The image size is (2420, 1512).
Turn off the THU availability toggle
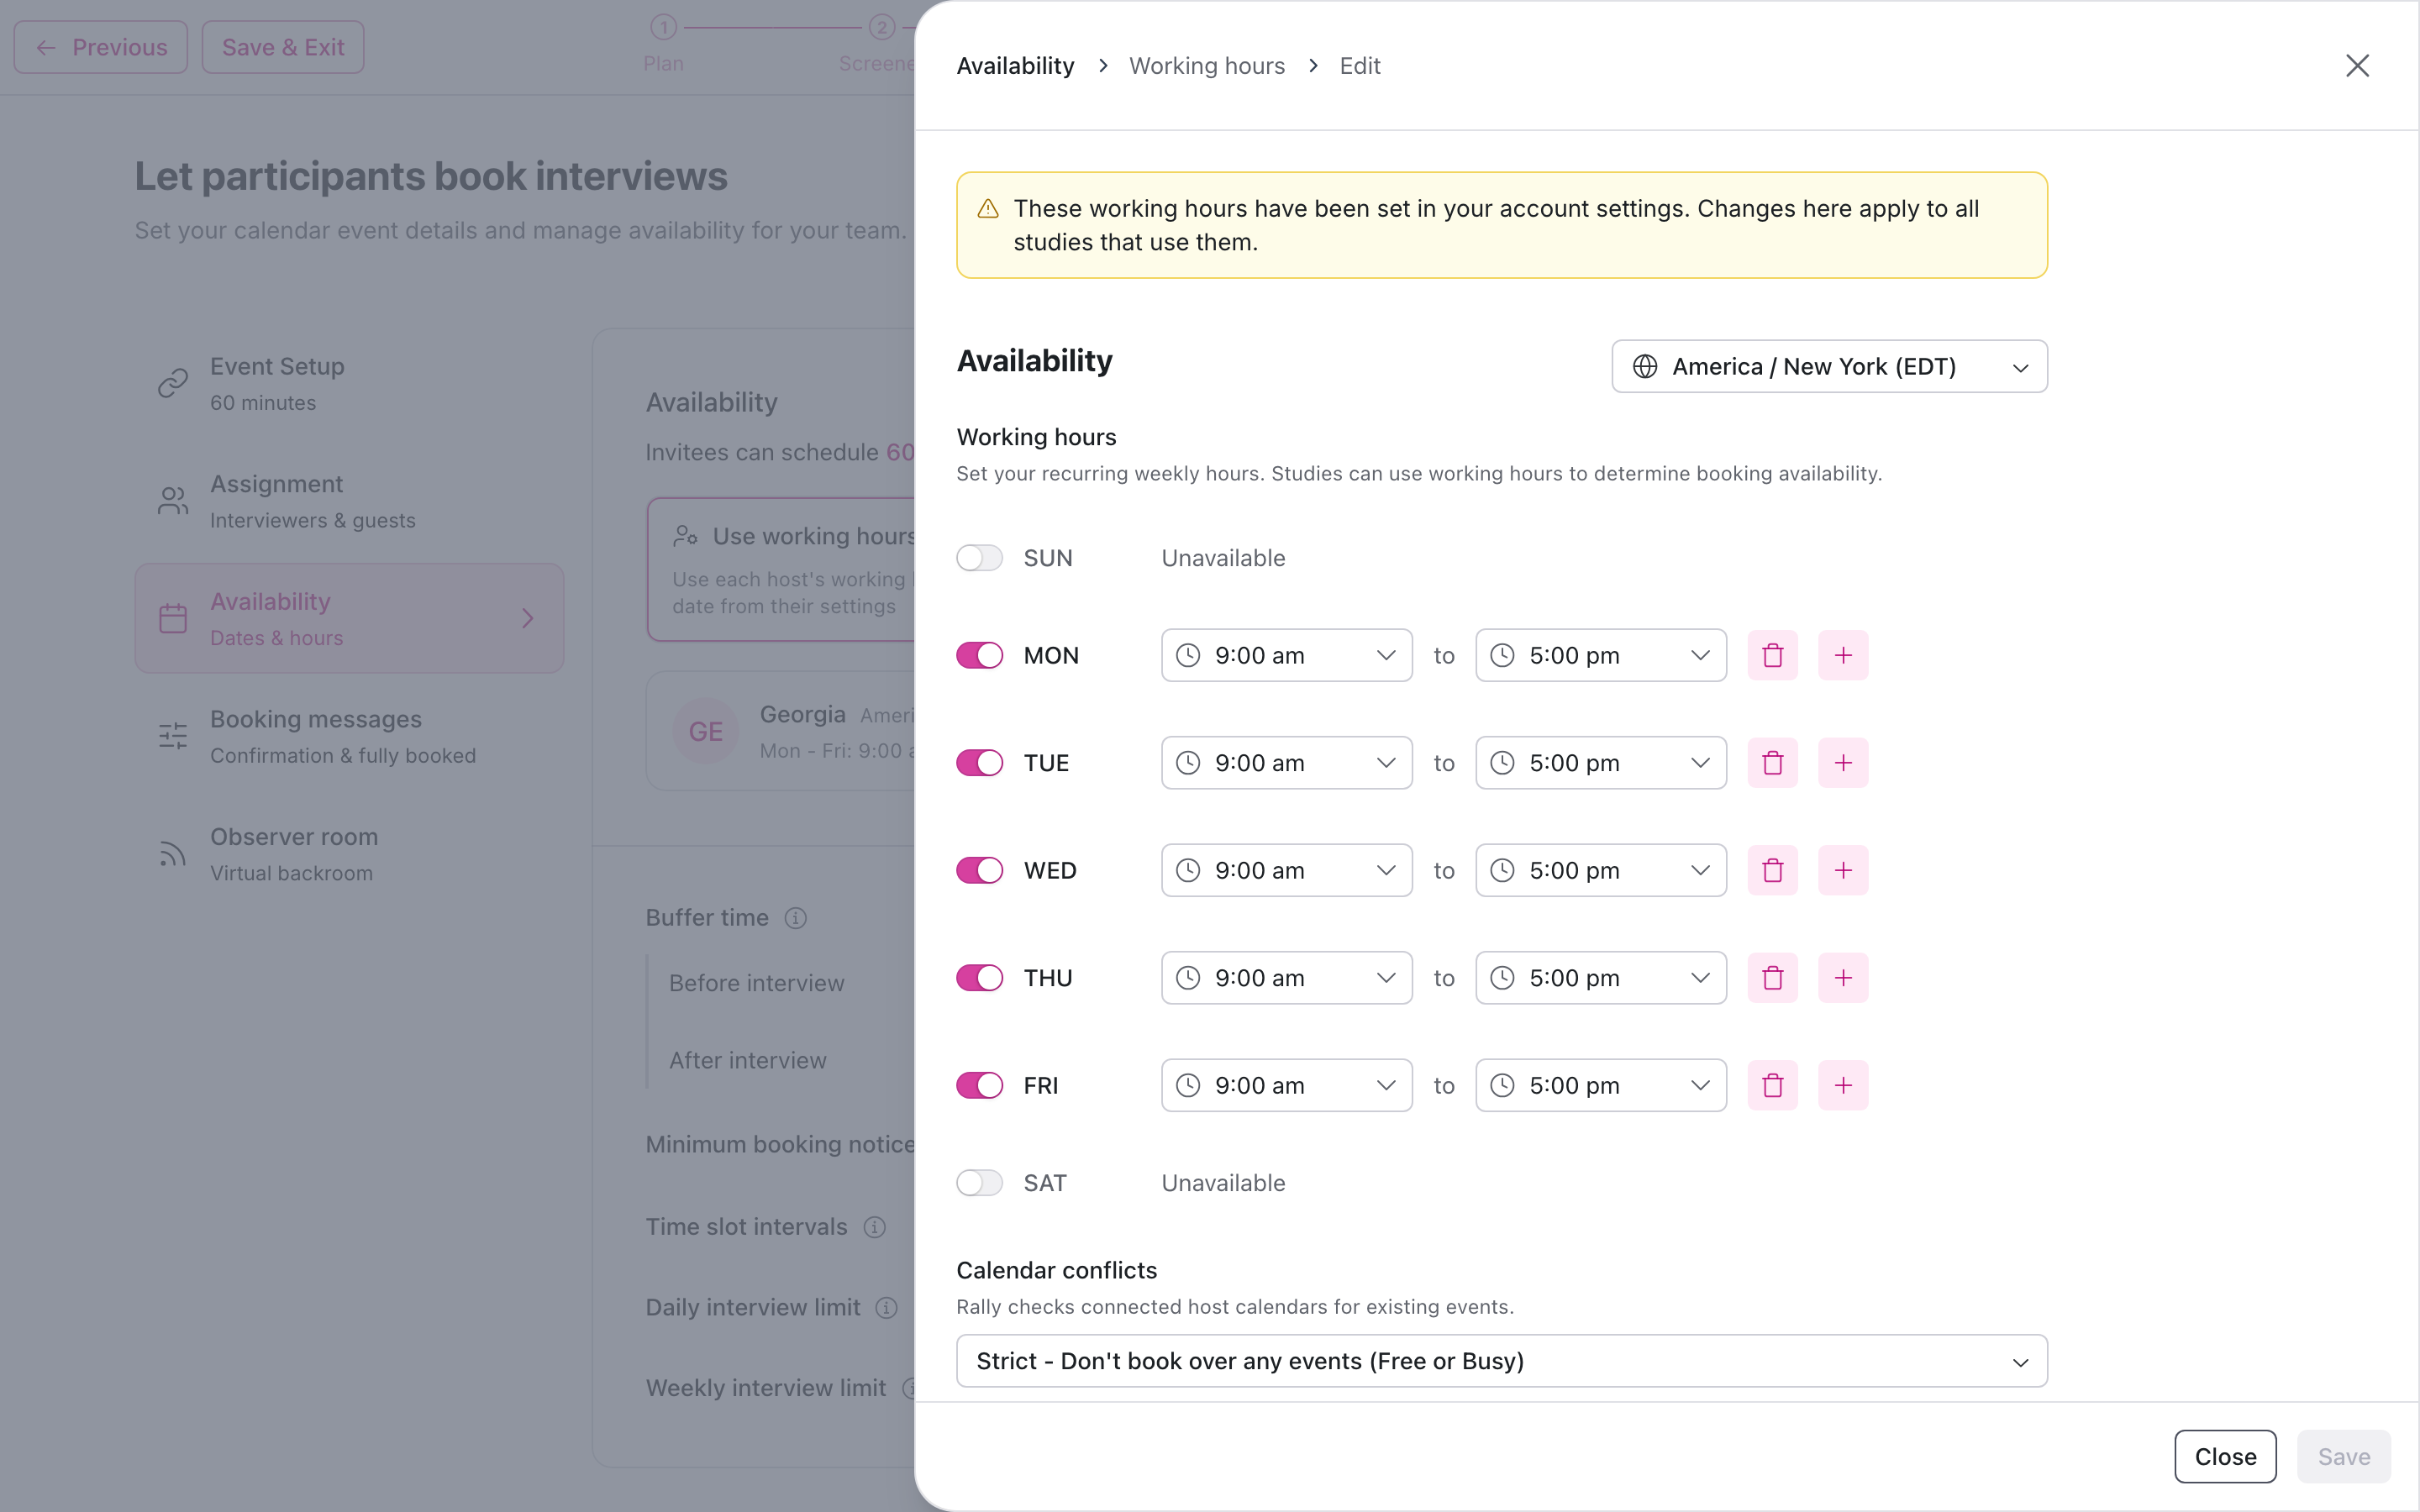tap(979, 978)
